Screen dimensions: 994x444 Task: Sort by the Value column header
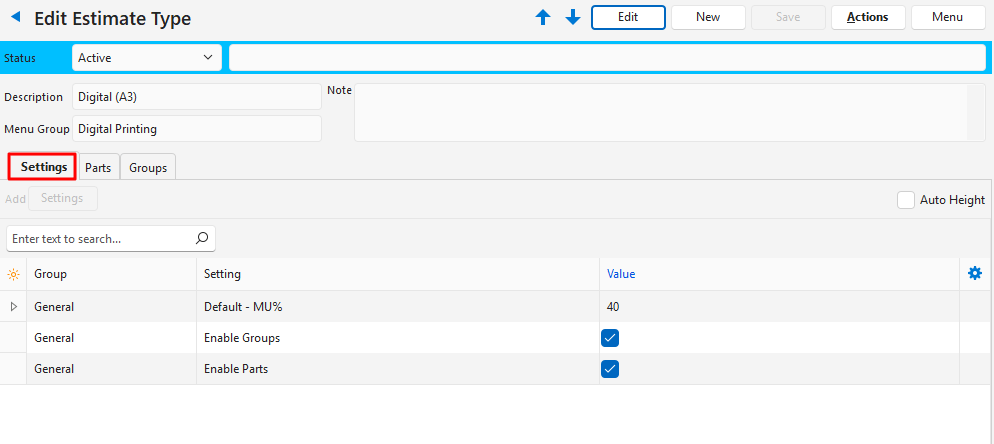[x=620, y=274]
